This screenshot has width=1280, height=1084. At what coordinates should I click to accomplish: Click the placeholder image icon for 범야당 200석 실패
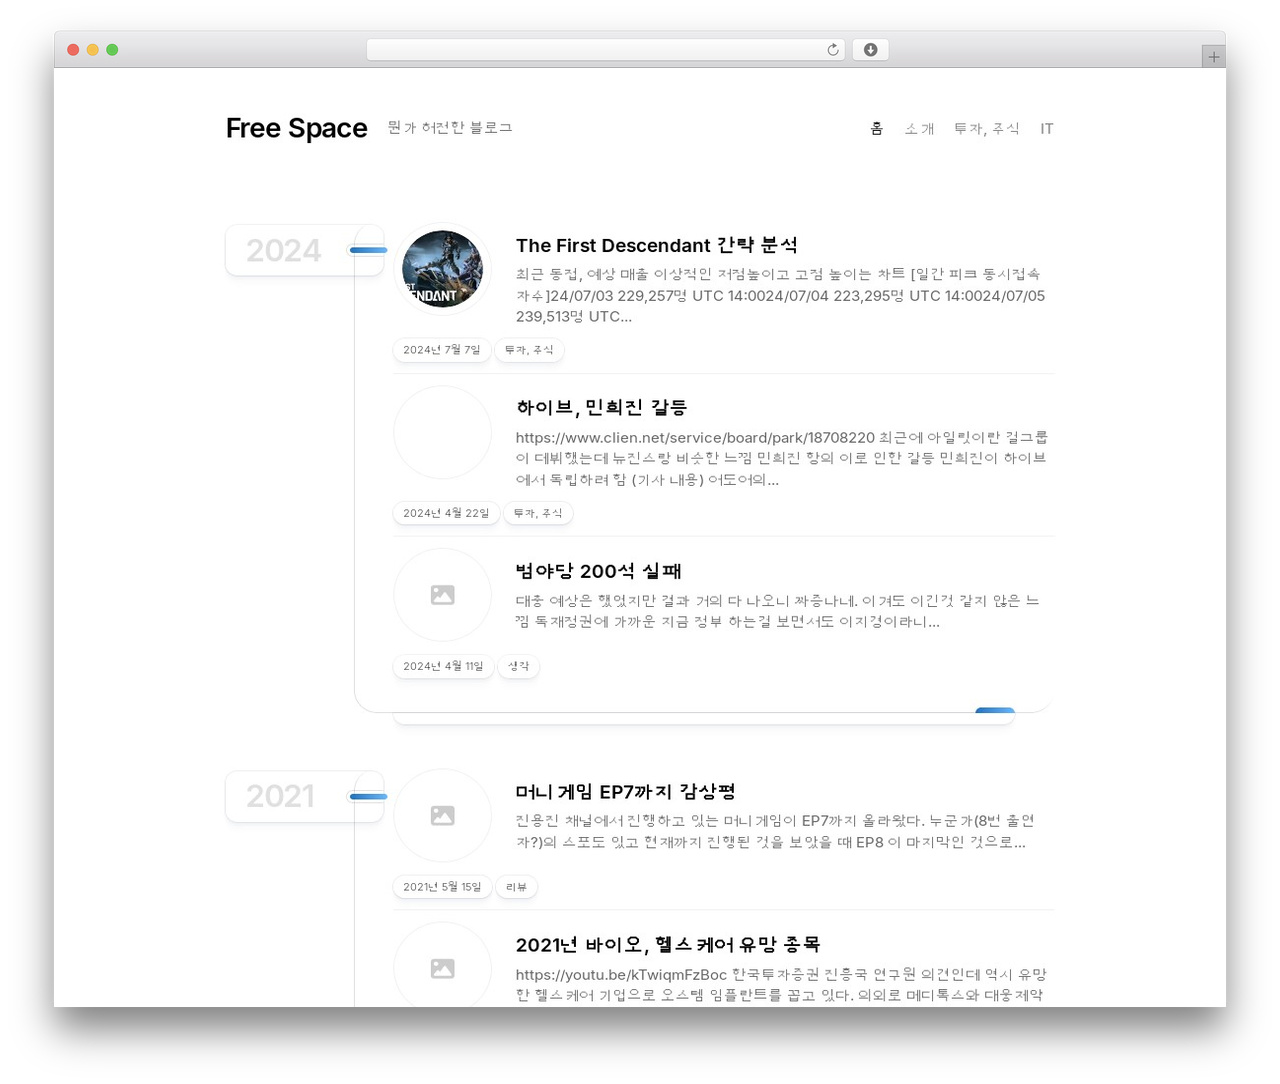pos(442,595)
